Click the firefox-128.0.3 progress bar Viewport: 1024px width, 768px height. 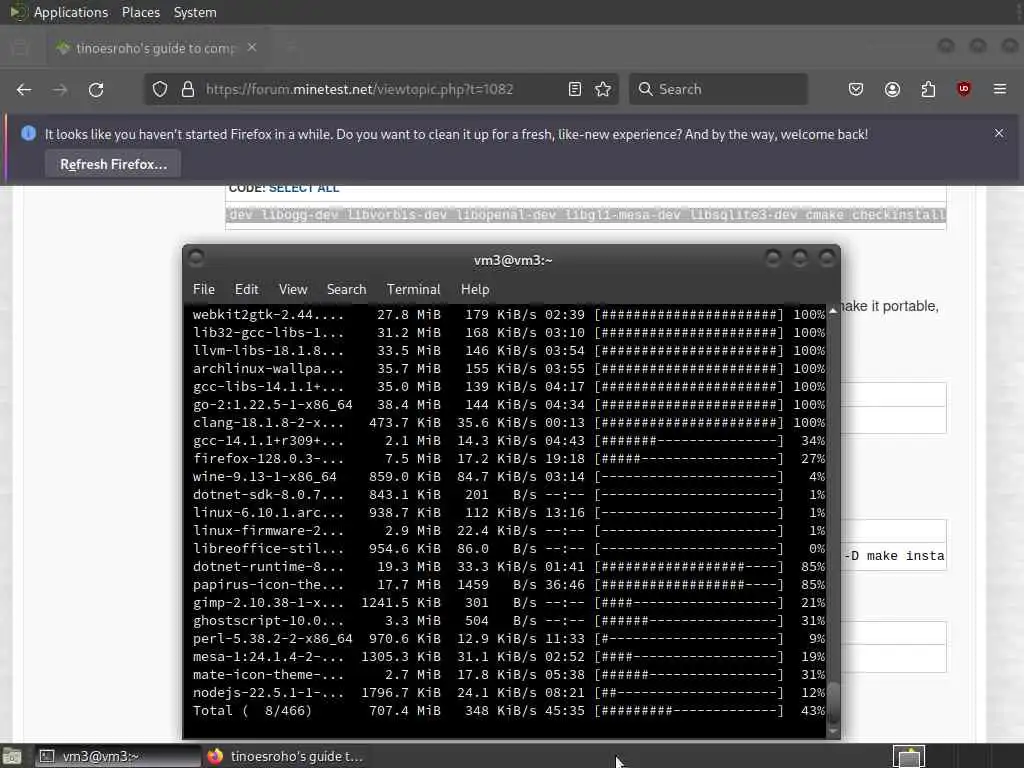click(x=689, y=458)
